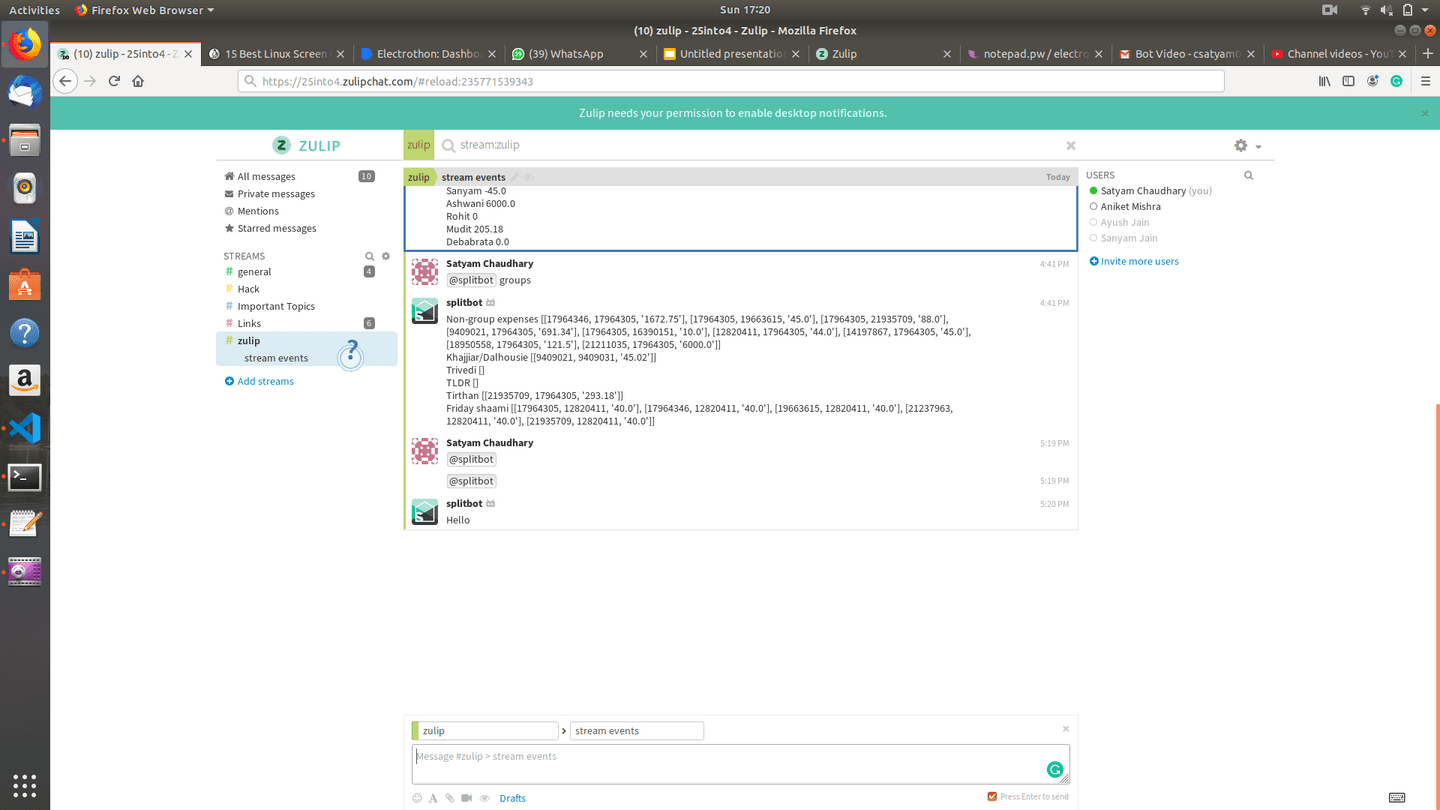Image resolution: width=1440 pixels, height=810 pixels.
Task: Open a new Firefox tab
Action: 1427,54
